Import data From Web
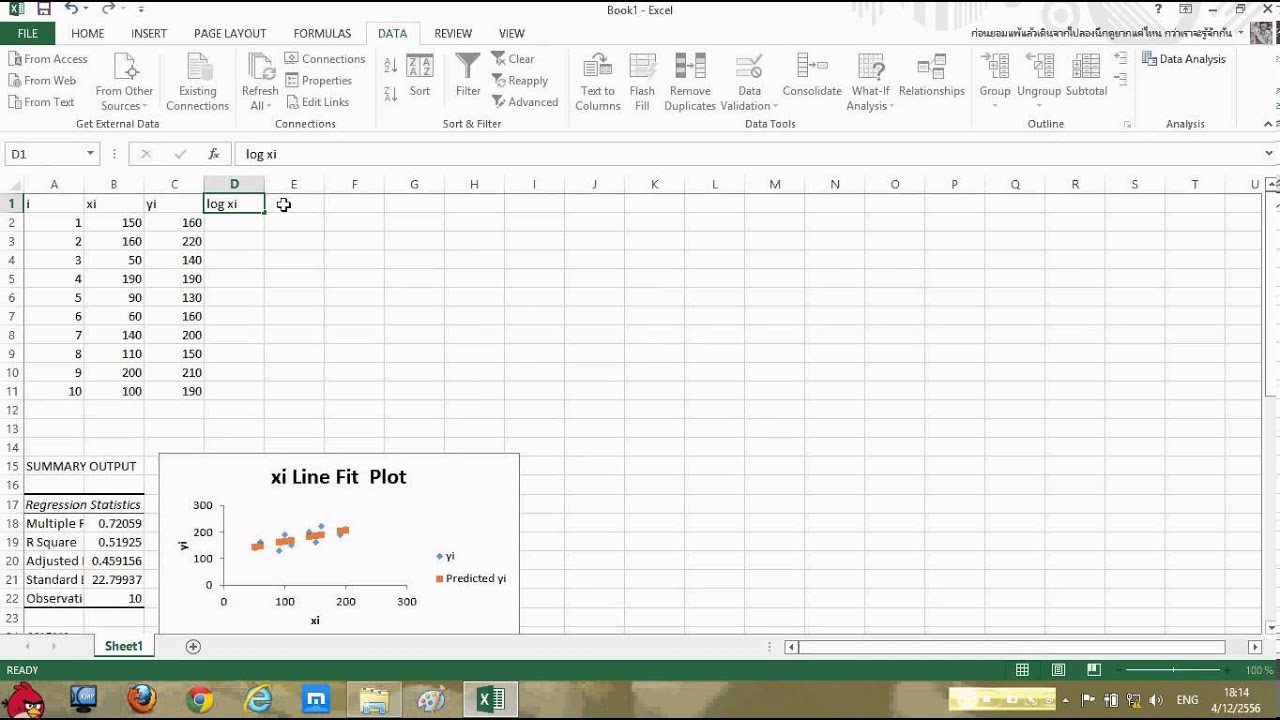Image resolution: width=1280 pixels, height=720 pixels. tap(42, 81)
